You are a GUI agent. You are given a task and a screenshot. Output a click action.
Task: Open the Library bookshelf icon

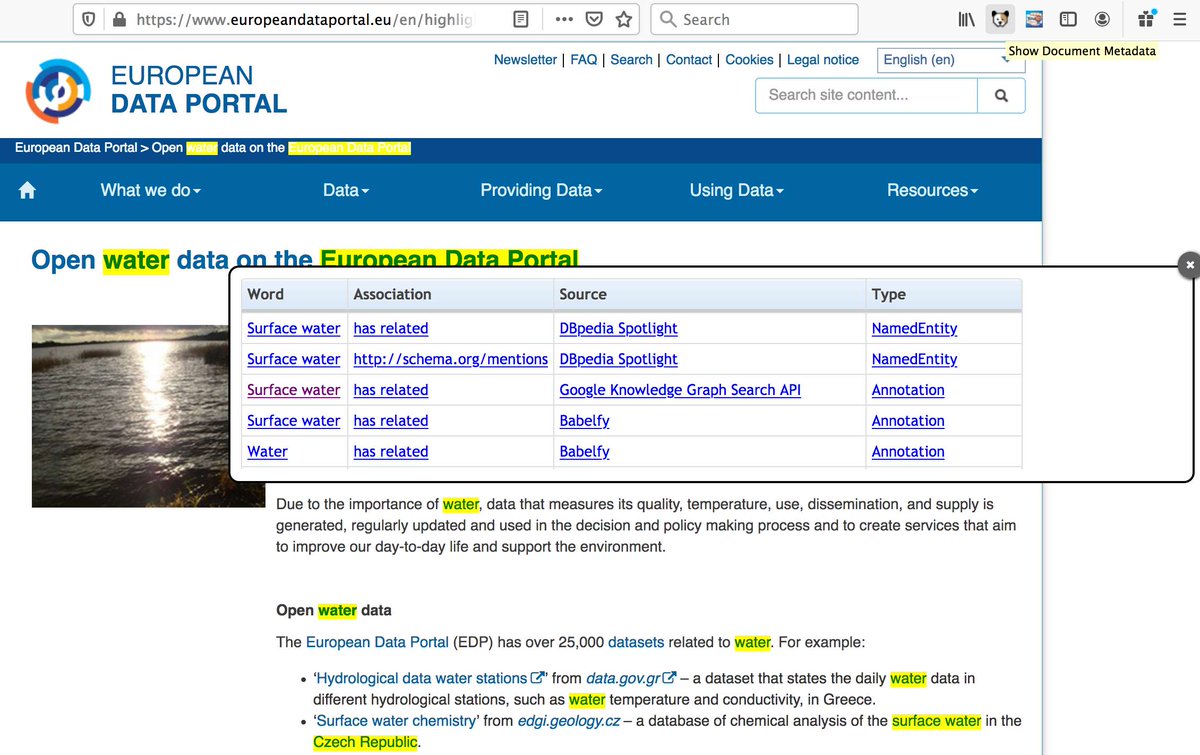(x=968, y=19)
